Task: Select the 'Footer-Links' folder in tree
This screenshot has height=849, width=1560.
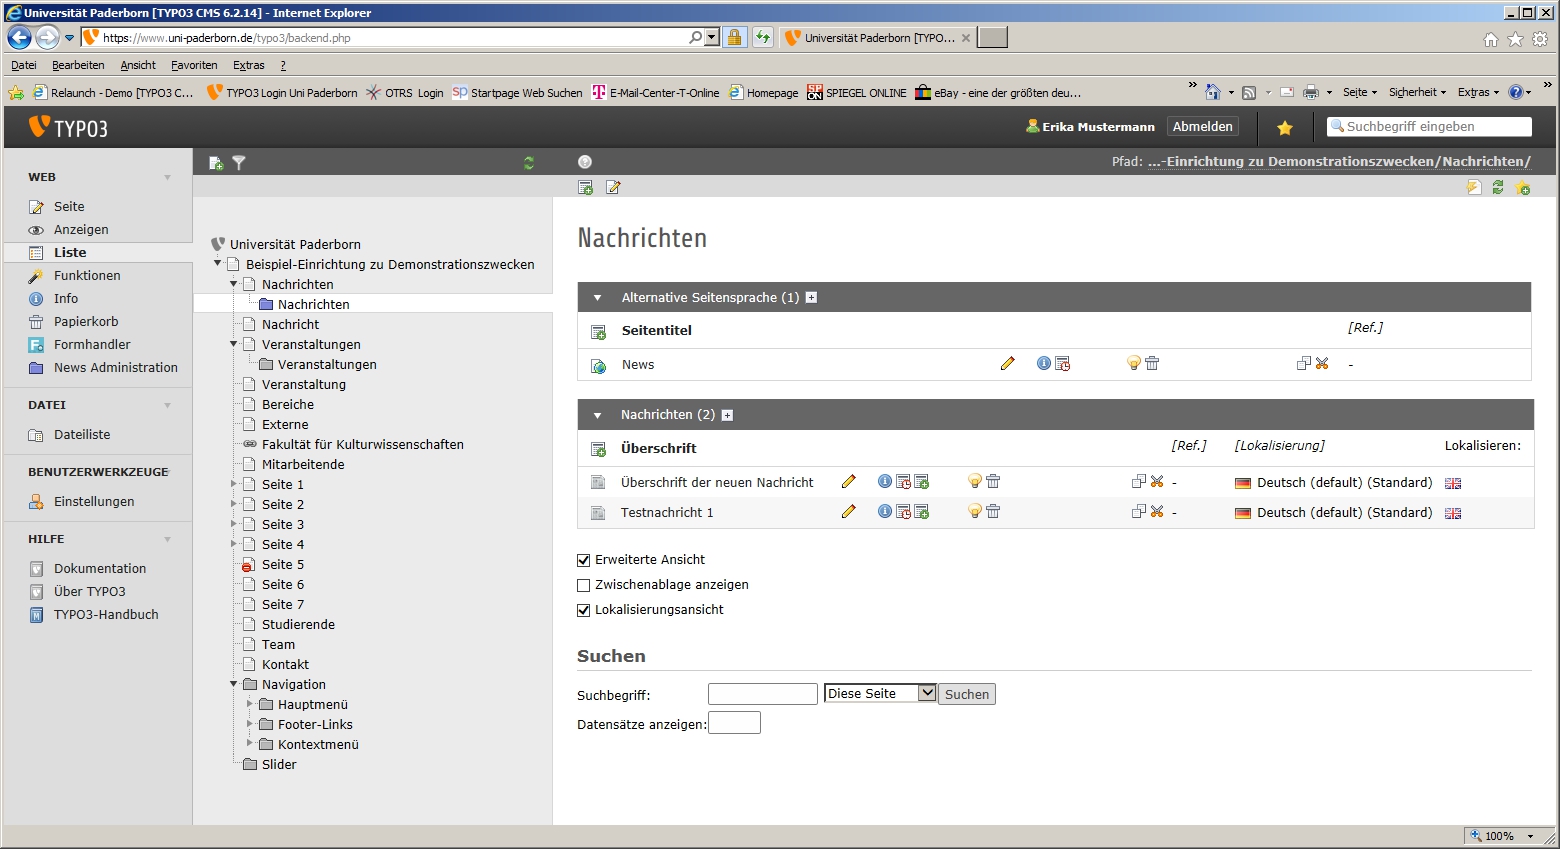Action: tap(315, 724)
